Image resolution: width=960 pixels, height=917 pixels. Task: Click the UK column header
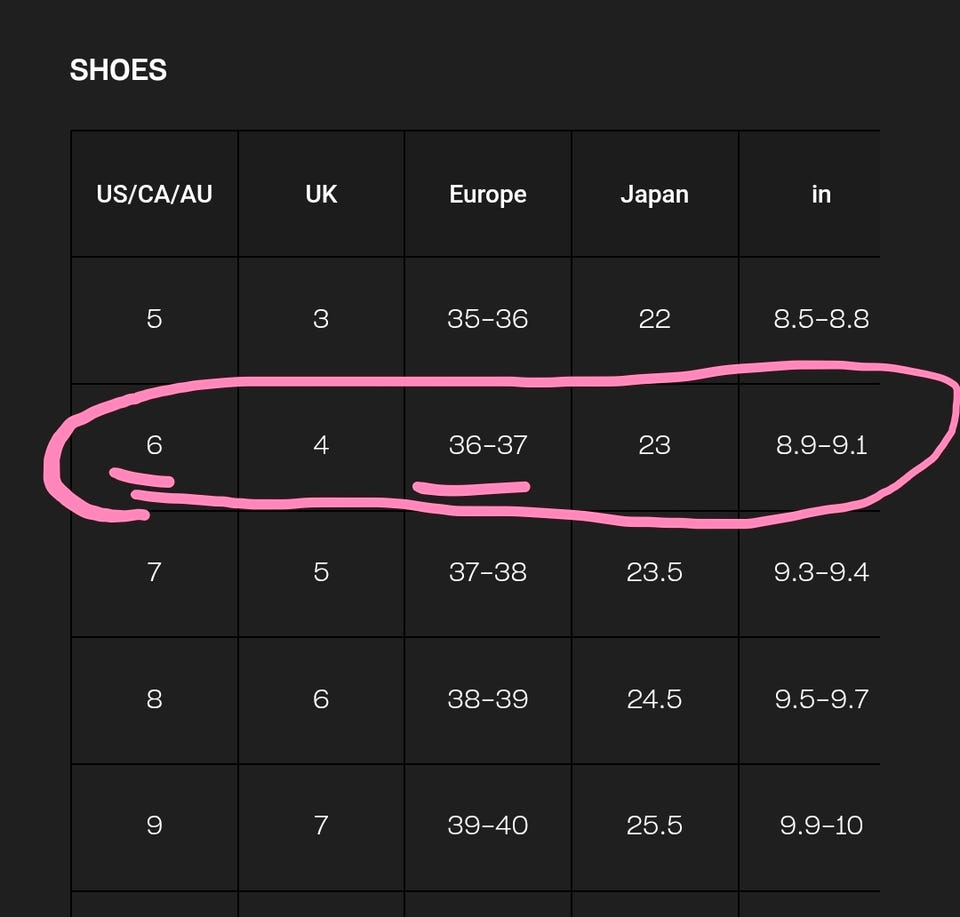[x=321, y=194]
